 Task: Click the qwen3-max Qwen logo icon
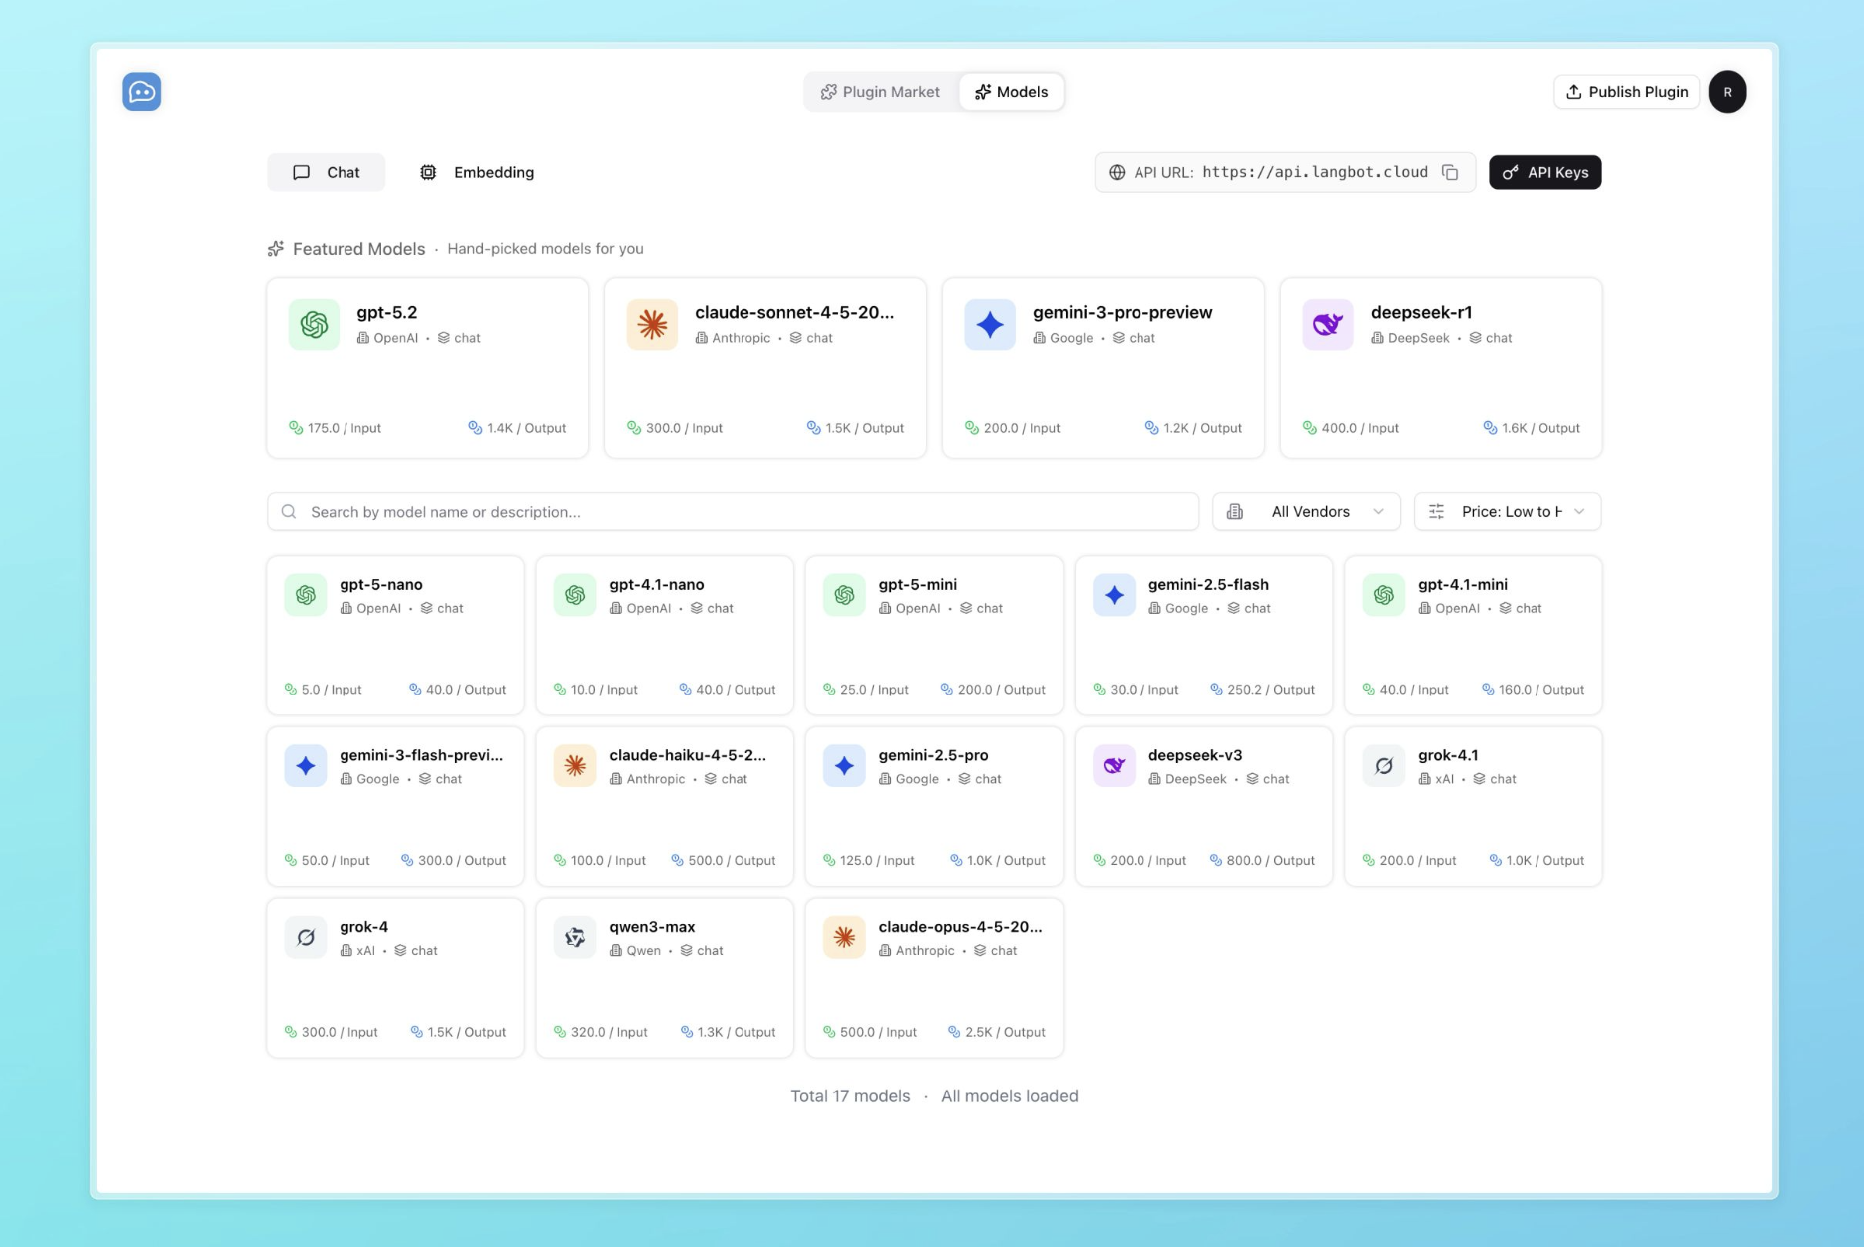tap(575, 937)
